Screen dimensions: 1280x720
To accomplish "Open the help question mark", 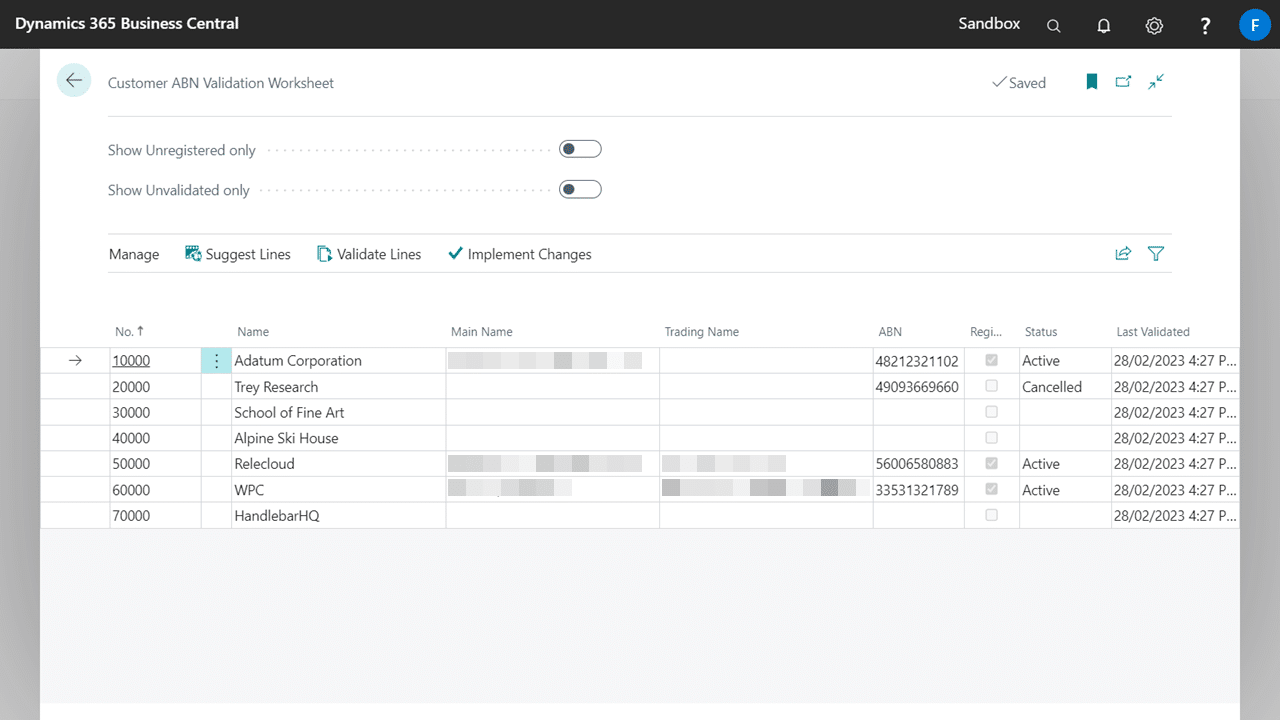I will [x=1206, y=26].
